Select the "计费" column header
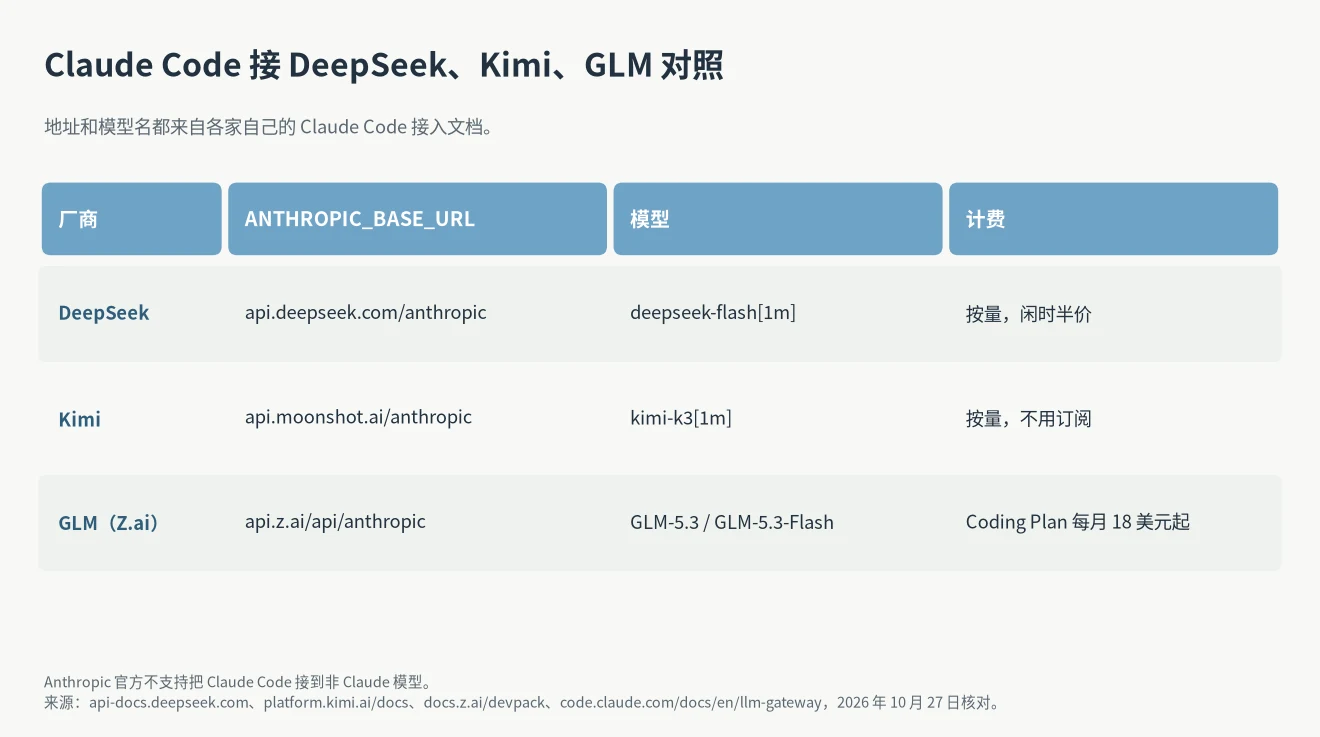 [x=1113, y=219]
